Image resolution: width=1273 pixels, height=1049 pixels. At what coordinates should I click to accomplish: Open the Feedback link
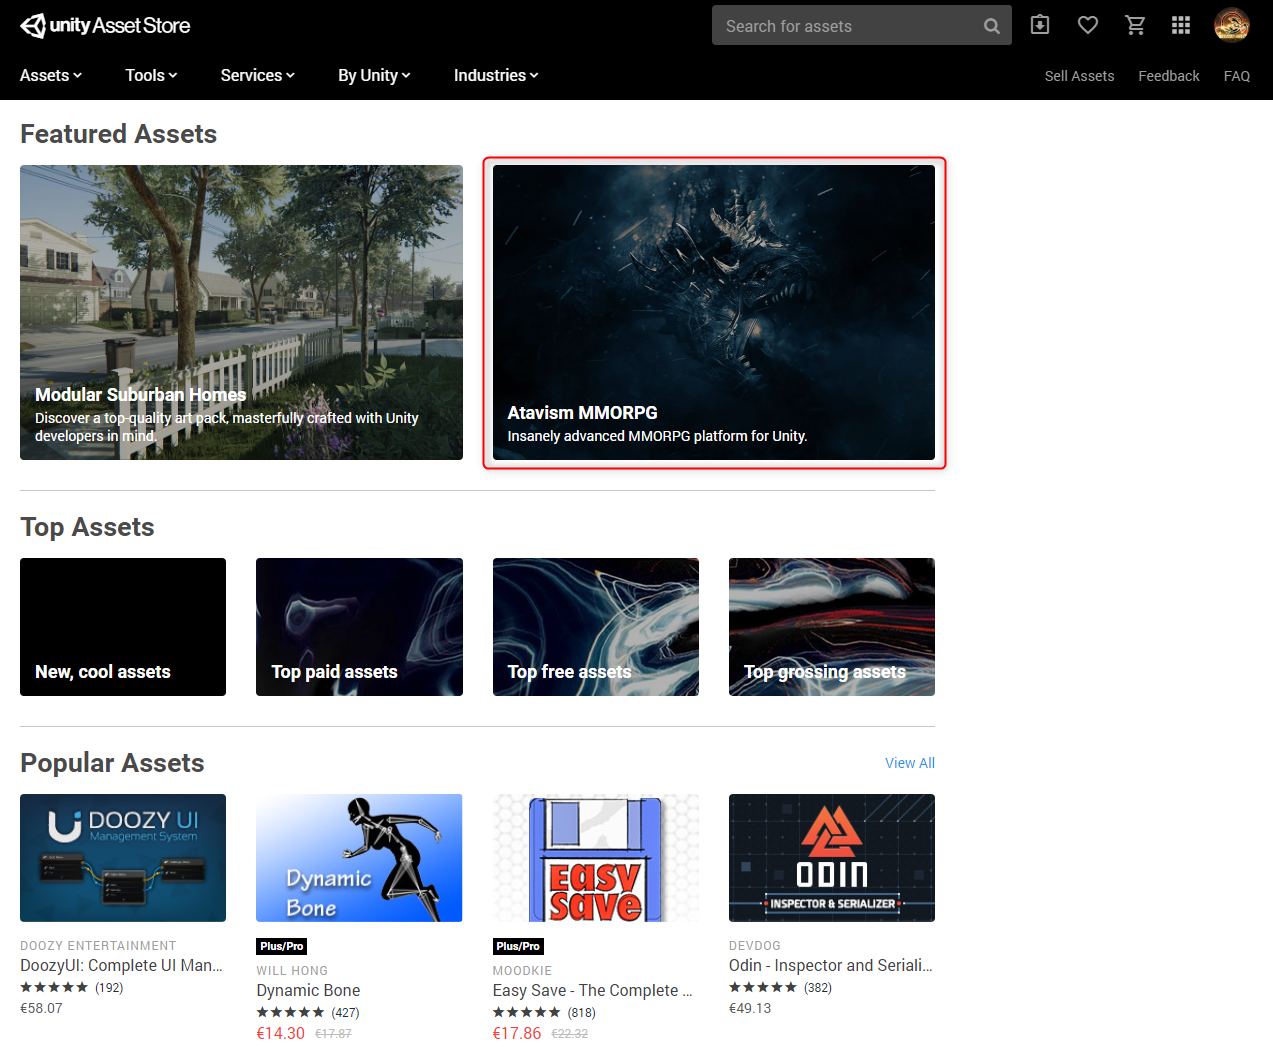tap(1168, 76)
